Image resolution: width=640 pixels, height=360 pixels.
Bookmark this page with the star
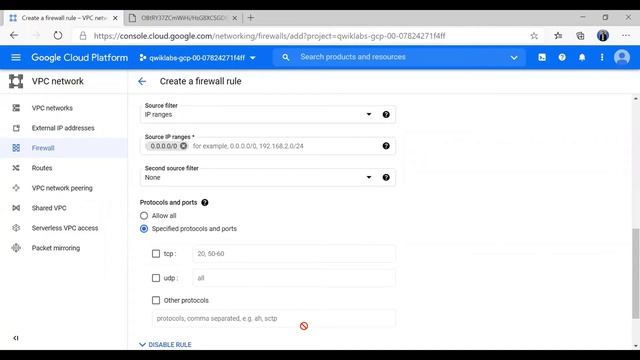(x=534, y=36)
